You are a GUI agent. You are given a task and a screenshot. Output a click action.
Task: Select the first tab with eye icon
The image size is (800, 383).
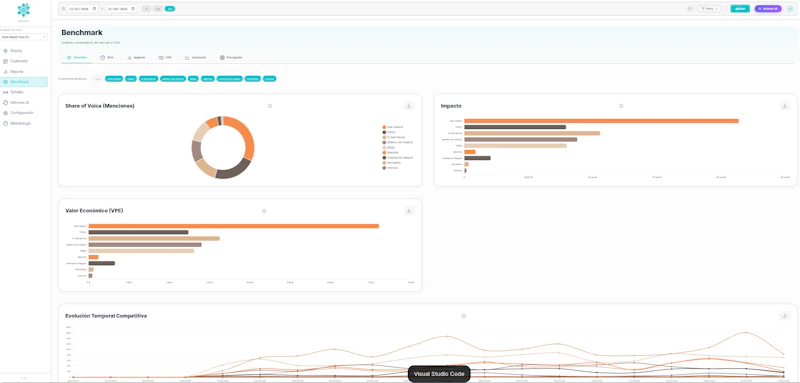coord(77,58)
